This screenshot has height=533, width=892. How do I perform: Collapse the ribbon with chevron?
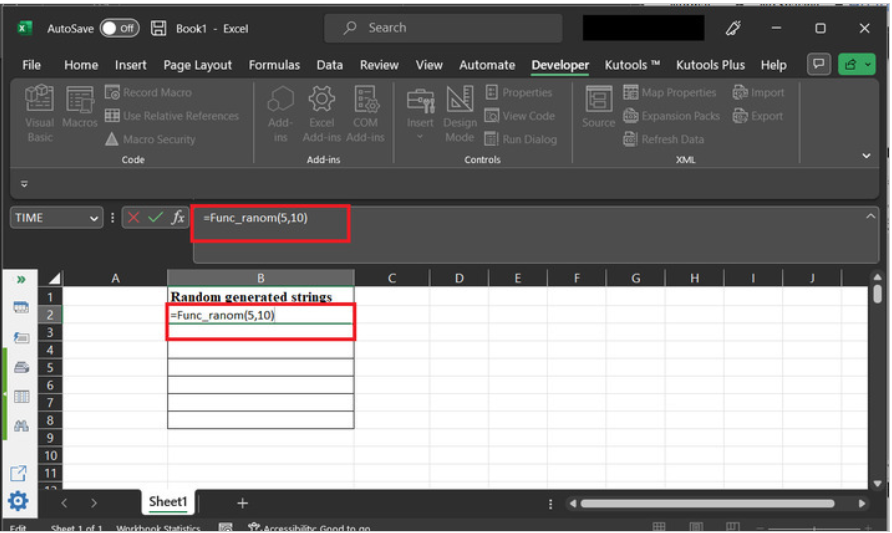pyautogui.click(x=866, y=155)
